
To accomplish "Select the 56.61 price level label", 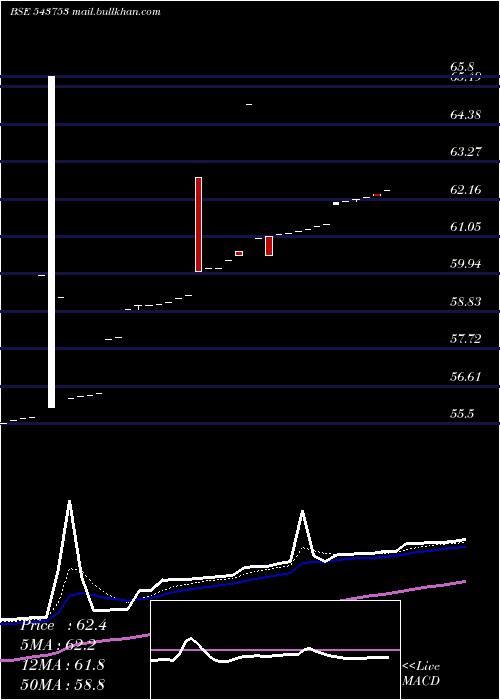I will 466,377.
